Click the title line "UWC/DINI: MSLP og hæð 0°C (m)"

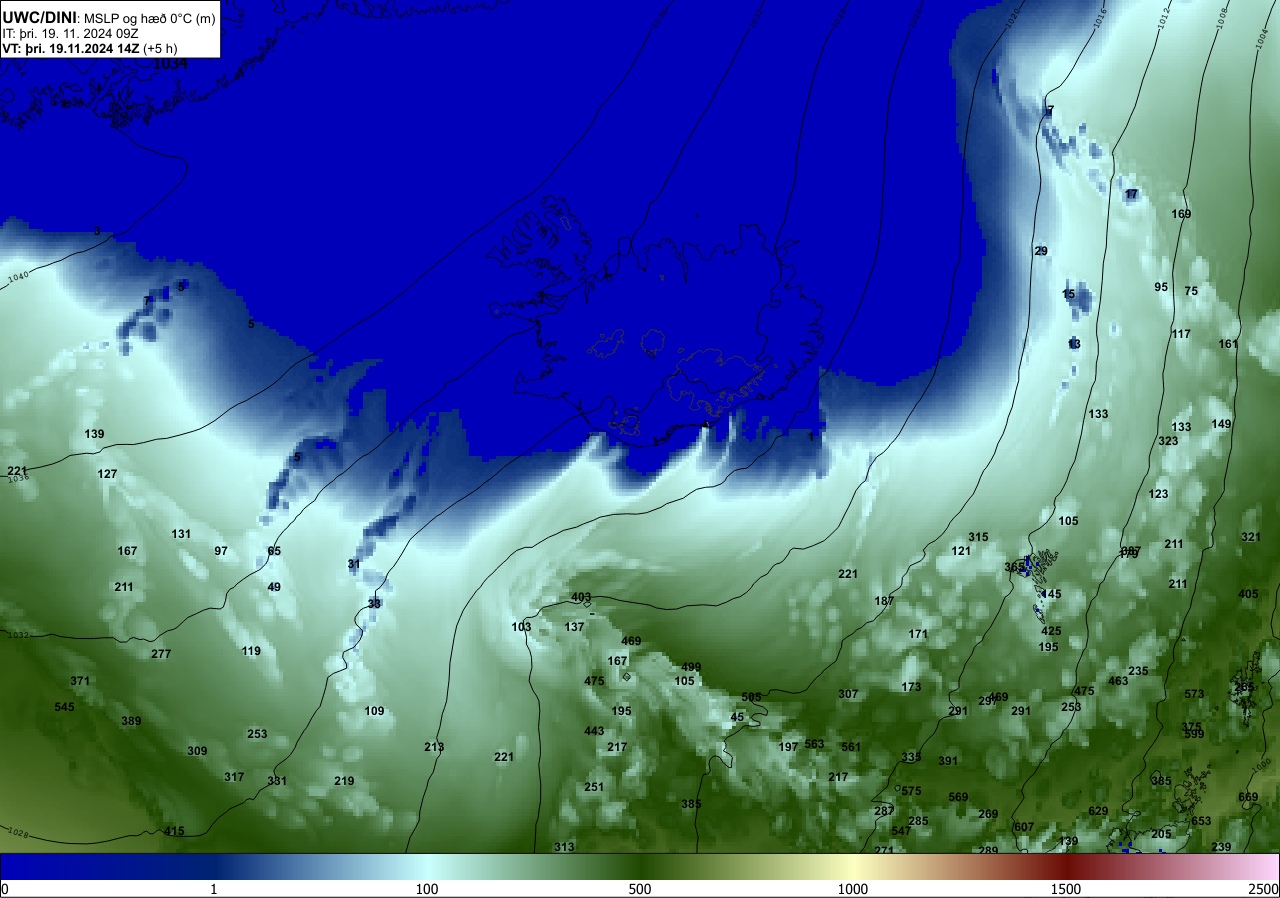(108, 18)
